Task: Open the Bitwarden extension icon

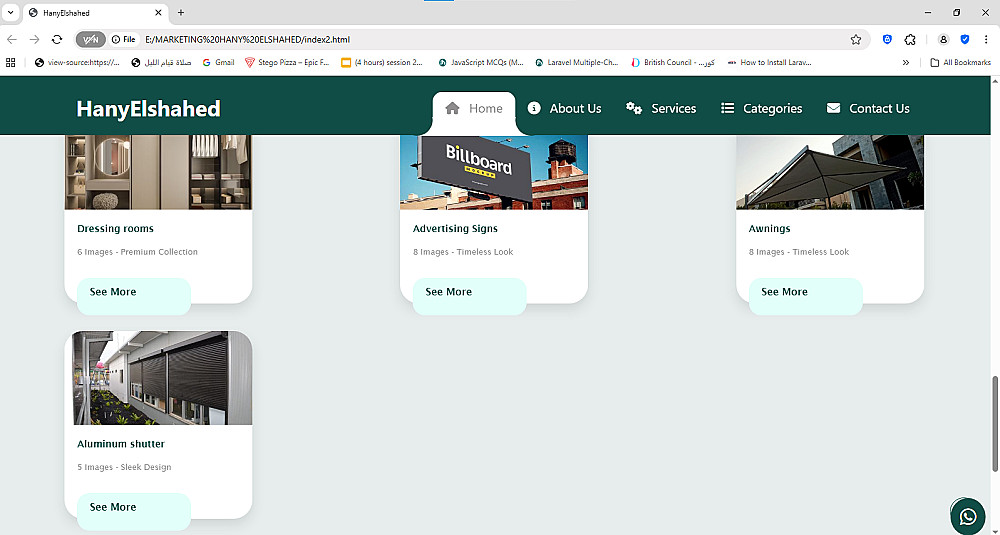Action: tap(887, 40)
